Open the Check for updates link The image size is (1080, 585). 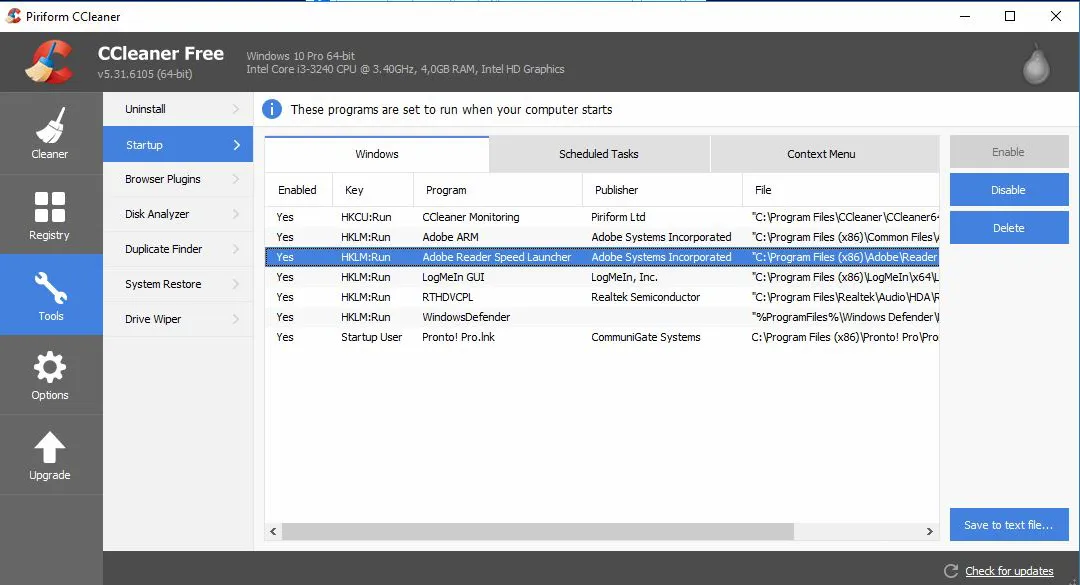point(1009,571)
